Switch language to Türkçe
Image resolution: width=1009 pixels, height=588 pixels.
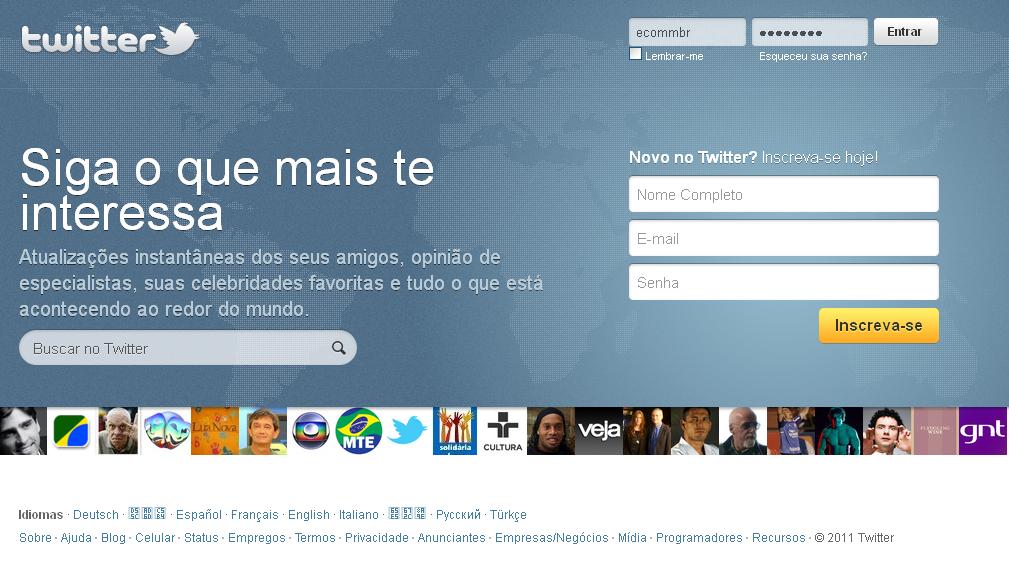point(508,515)
